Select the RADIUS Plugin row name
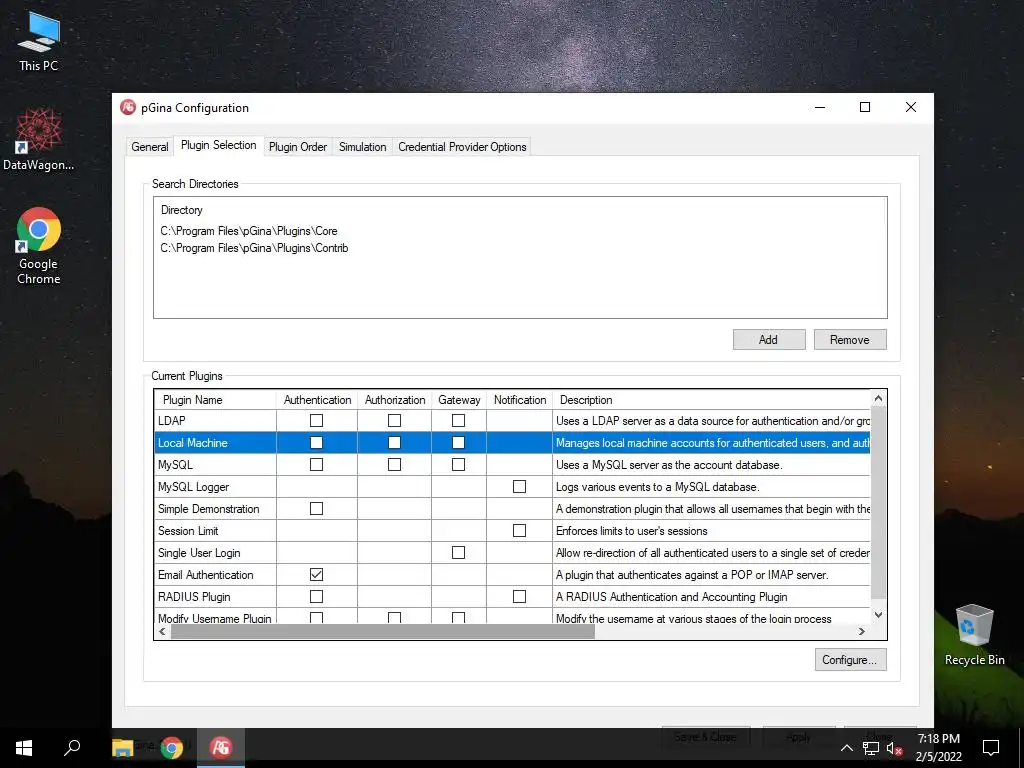 pos(194,597)
